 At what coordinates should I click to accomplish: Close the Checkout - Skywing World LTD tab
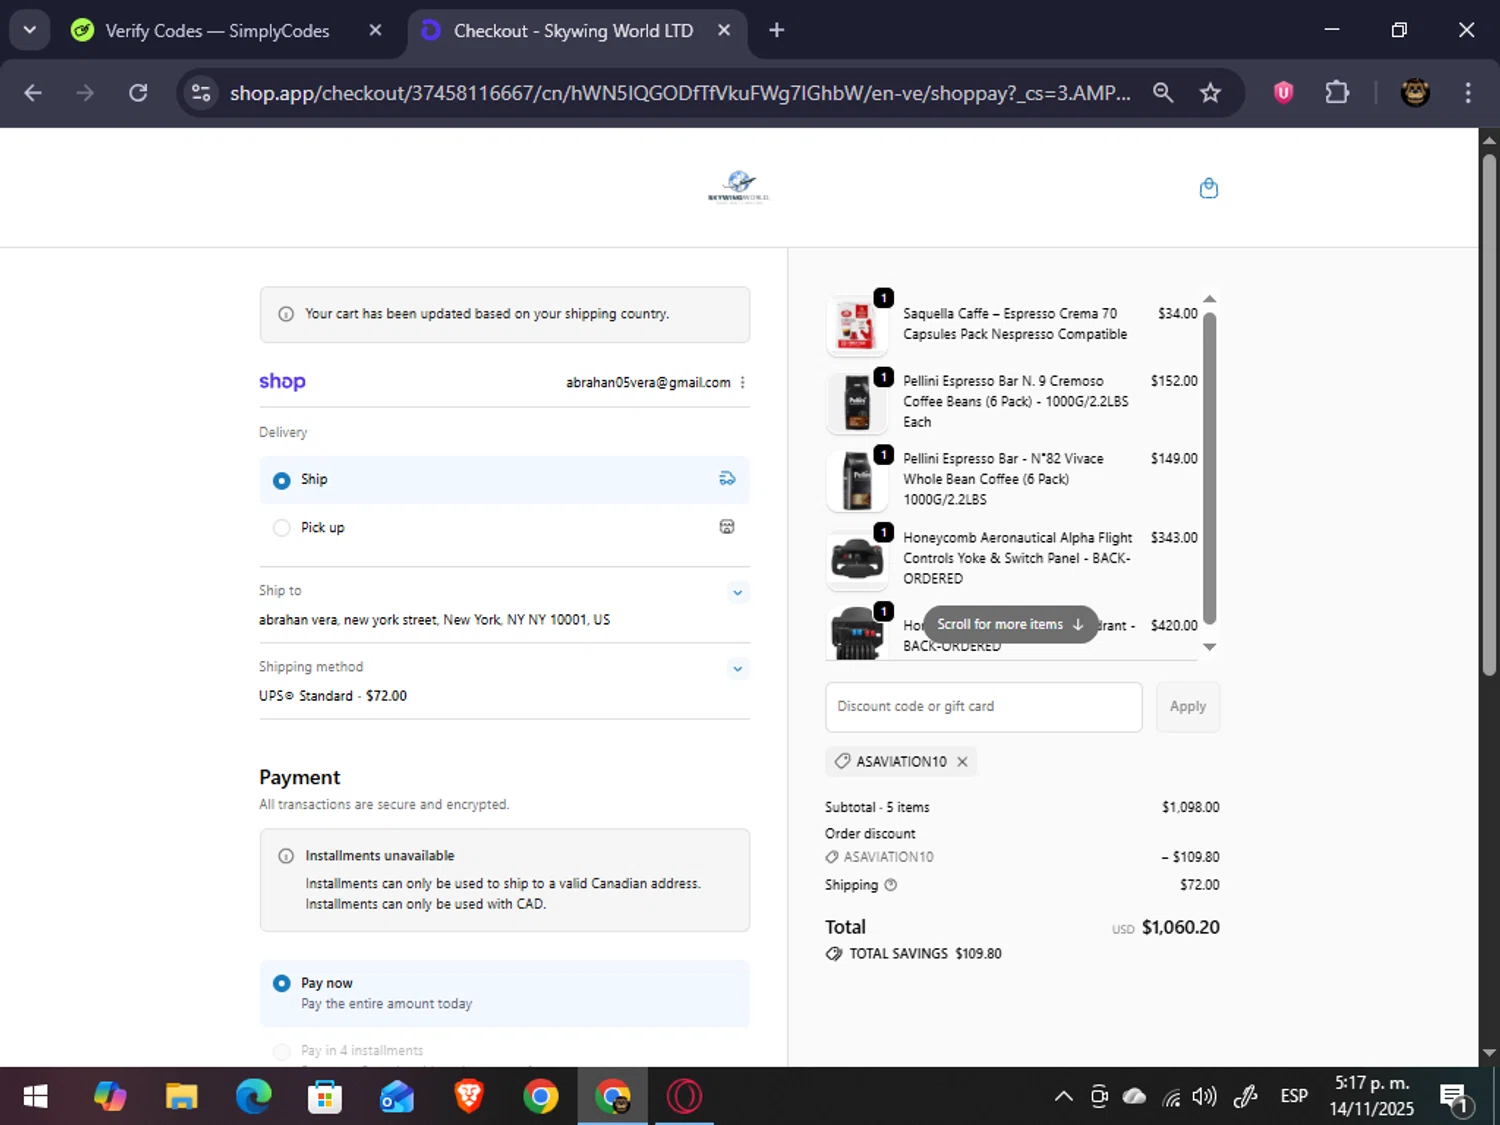[x=724, y=30]
